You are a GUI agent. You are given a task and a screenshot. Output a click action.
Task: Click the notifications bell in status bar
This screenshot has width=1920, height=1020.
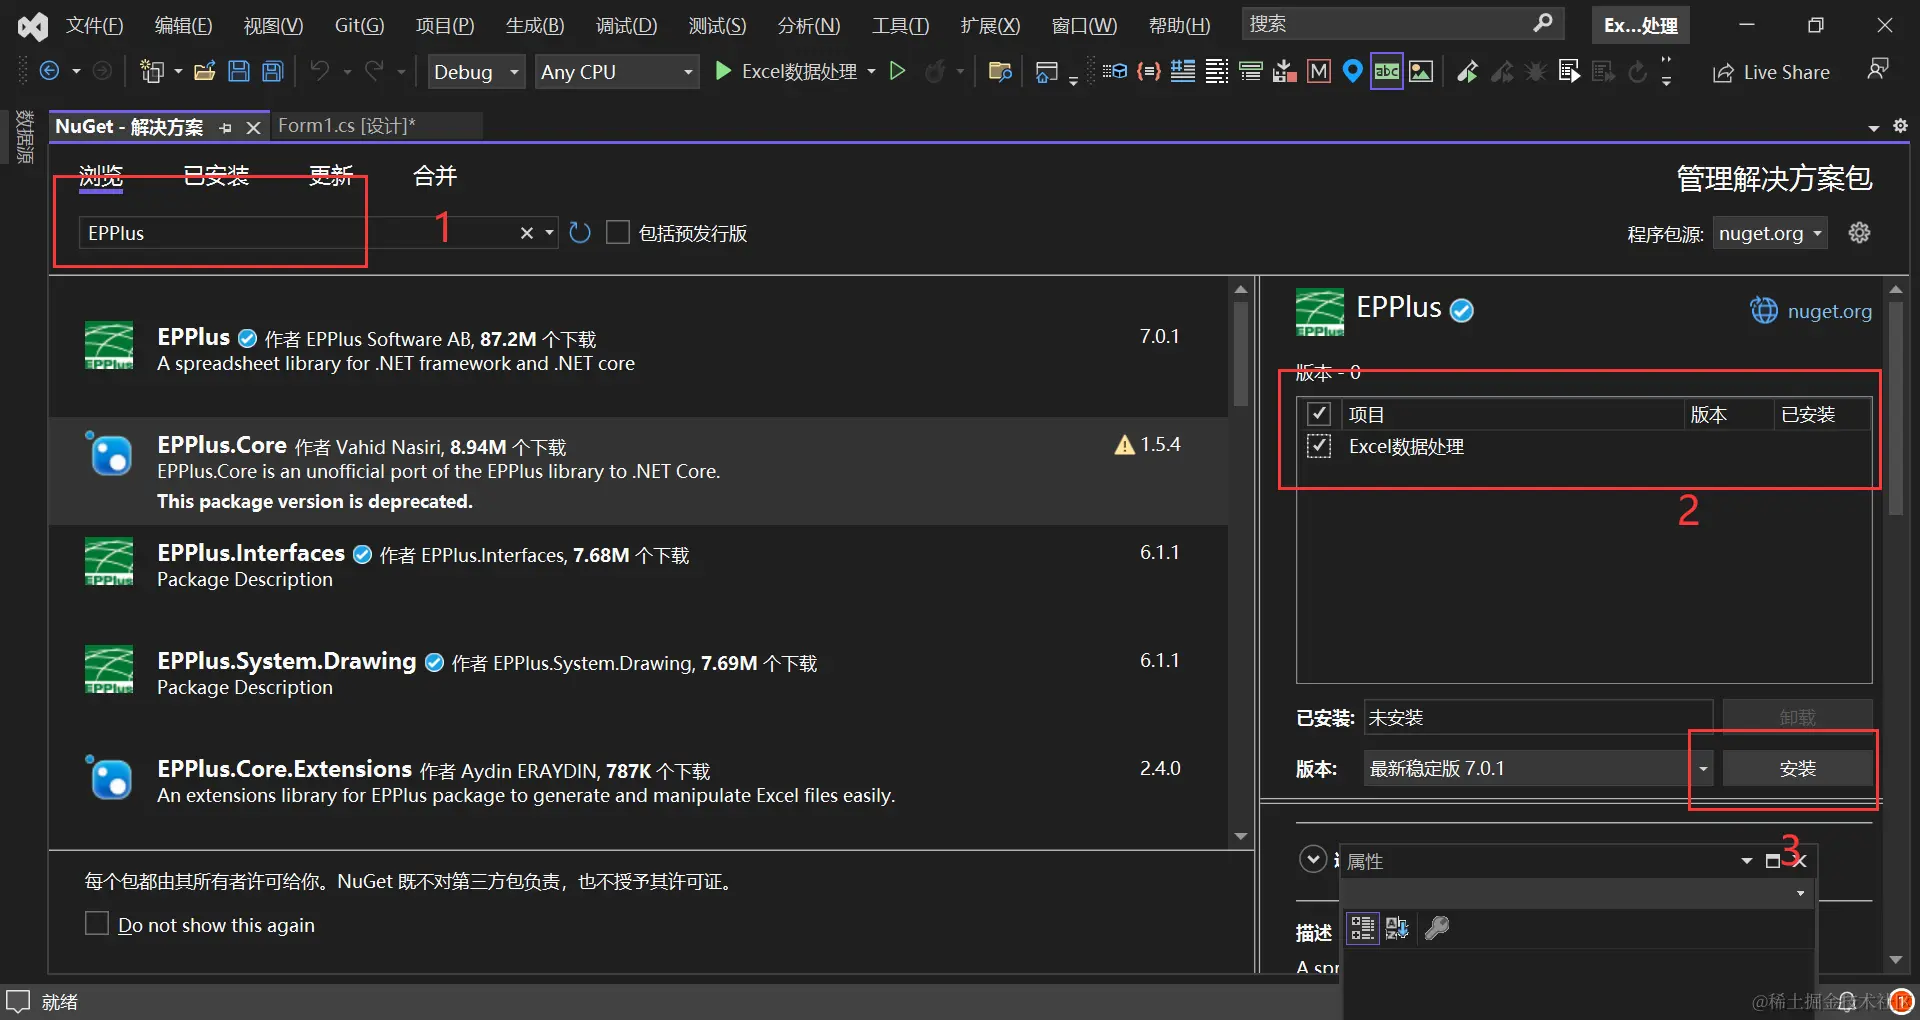1847,1001
